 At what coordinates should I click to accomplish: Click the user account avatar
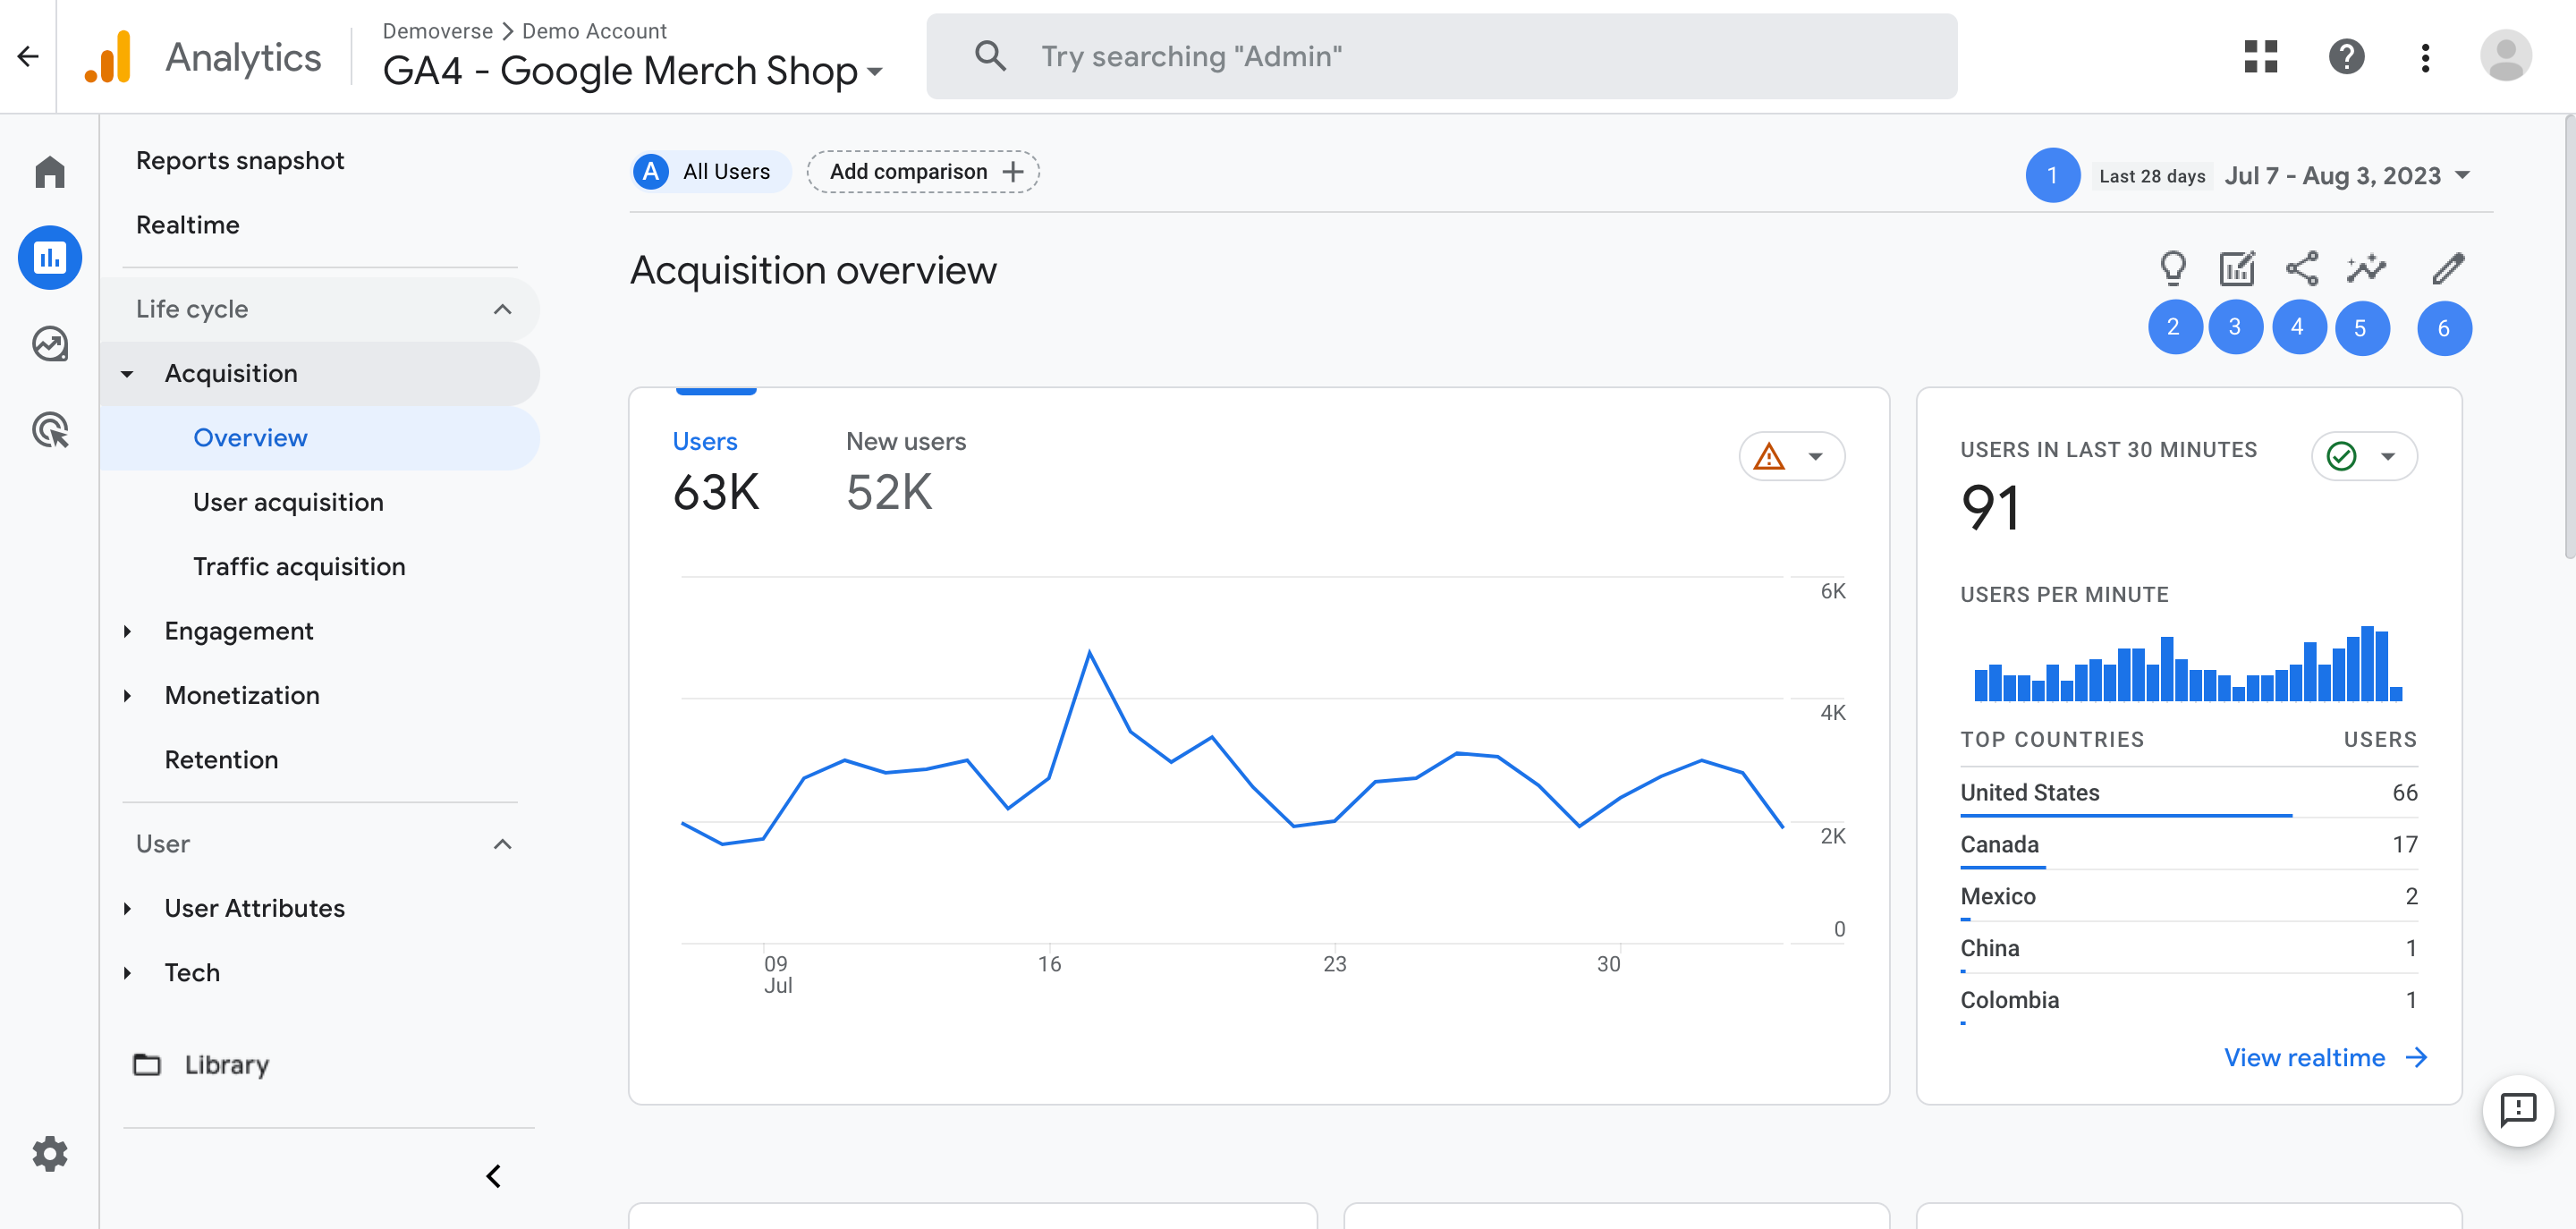(x=2505, y=56)
